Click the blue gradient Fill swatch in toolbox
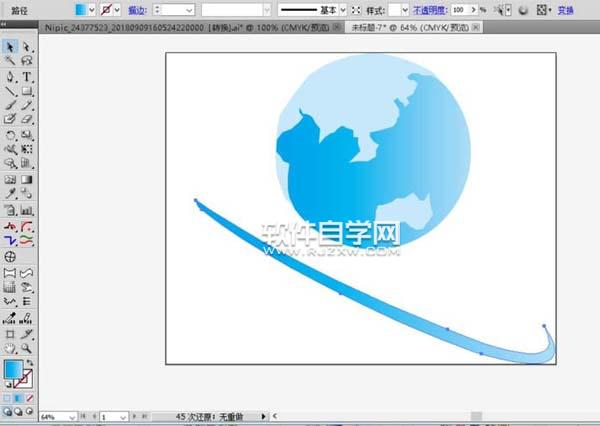 [x=13, y=369]
